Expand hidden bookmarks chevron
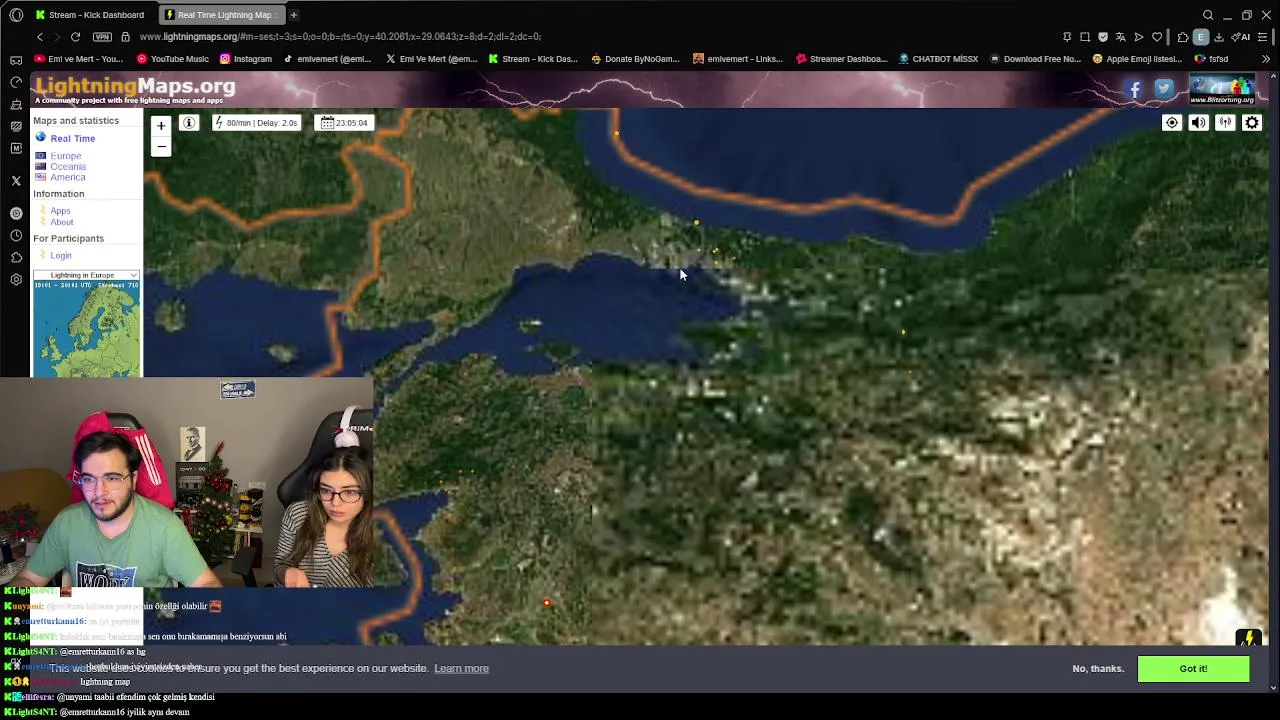This screenshot has width=1280, height=720. 1265,59
